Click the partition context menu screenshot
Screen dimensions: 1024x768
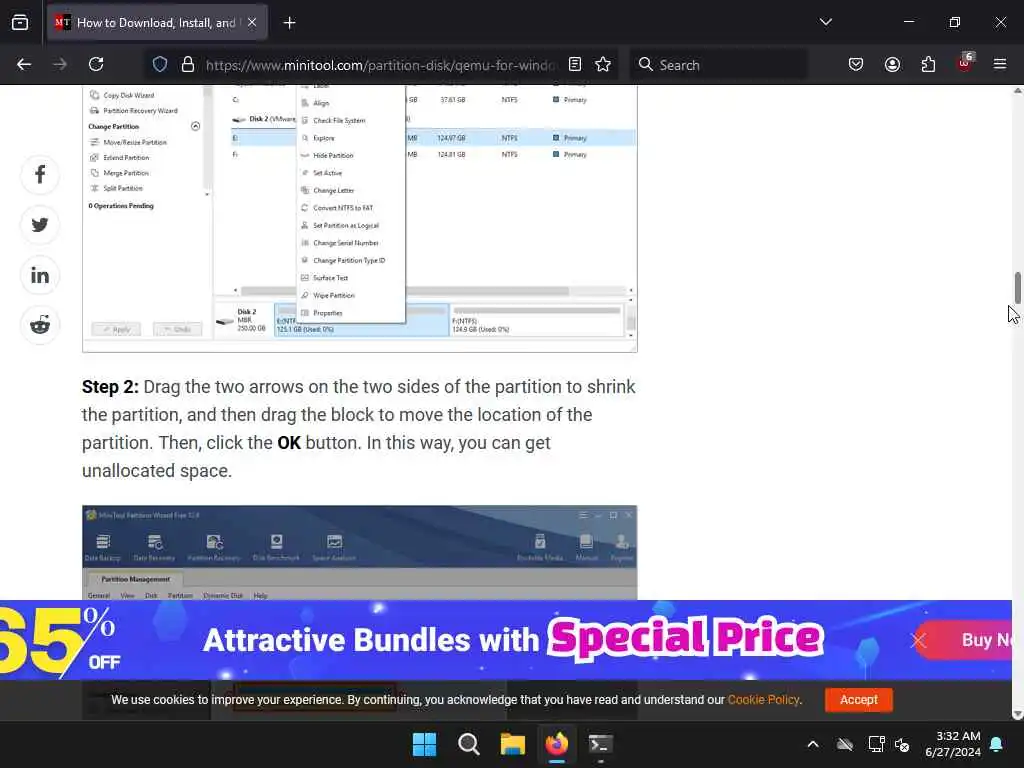tap(360, 219)
